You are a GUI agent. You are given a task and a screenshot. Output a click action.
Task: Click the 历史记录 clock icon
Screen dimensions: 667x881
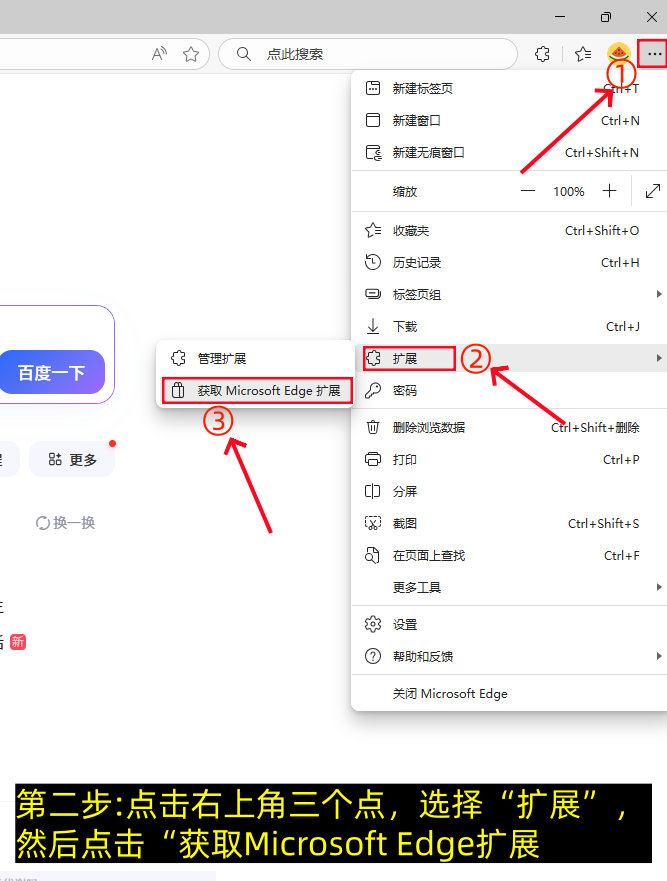click(373, 262)
